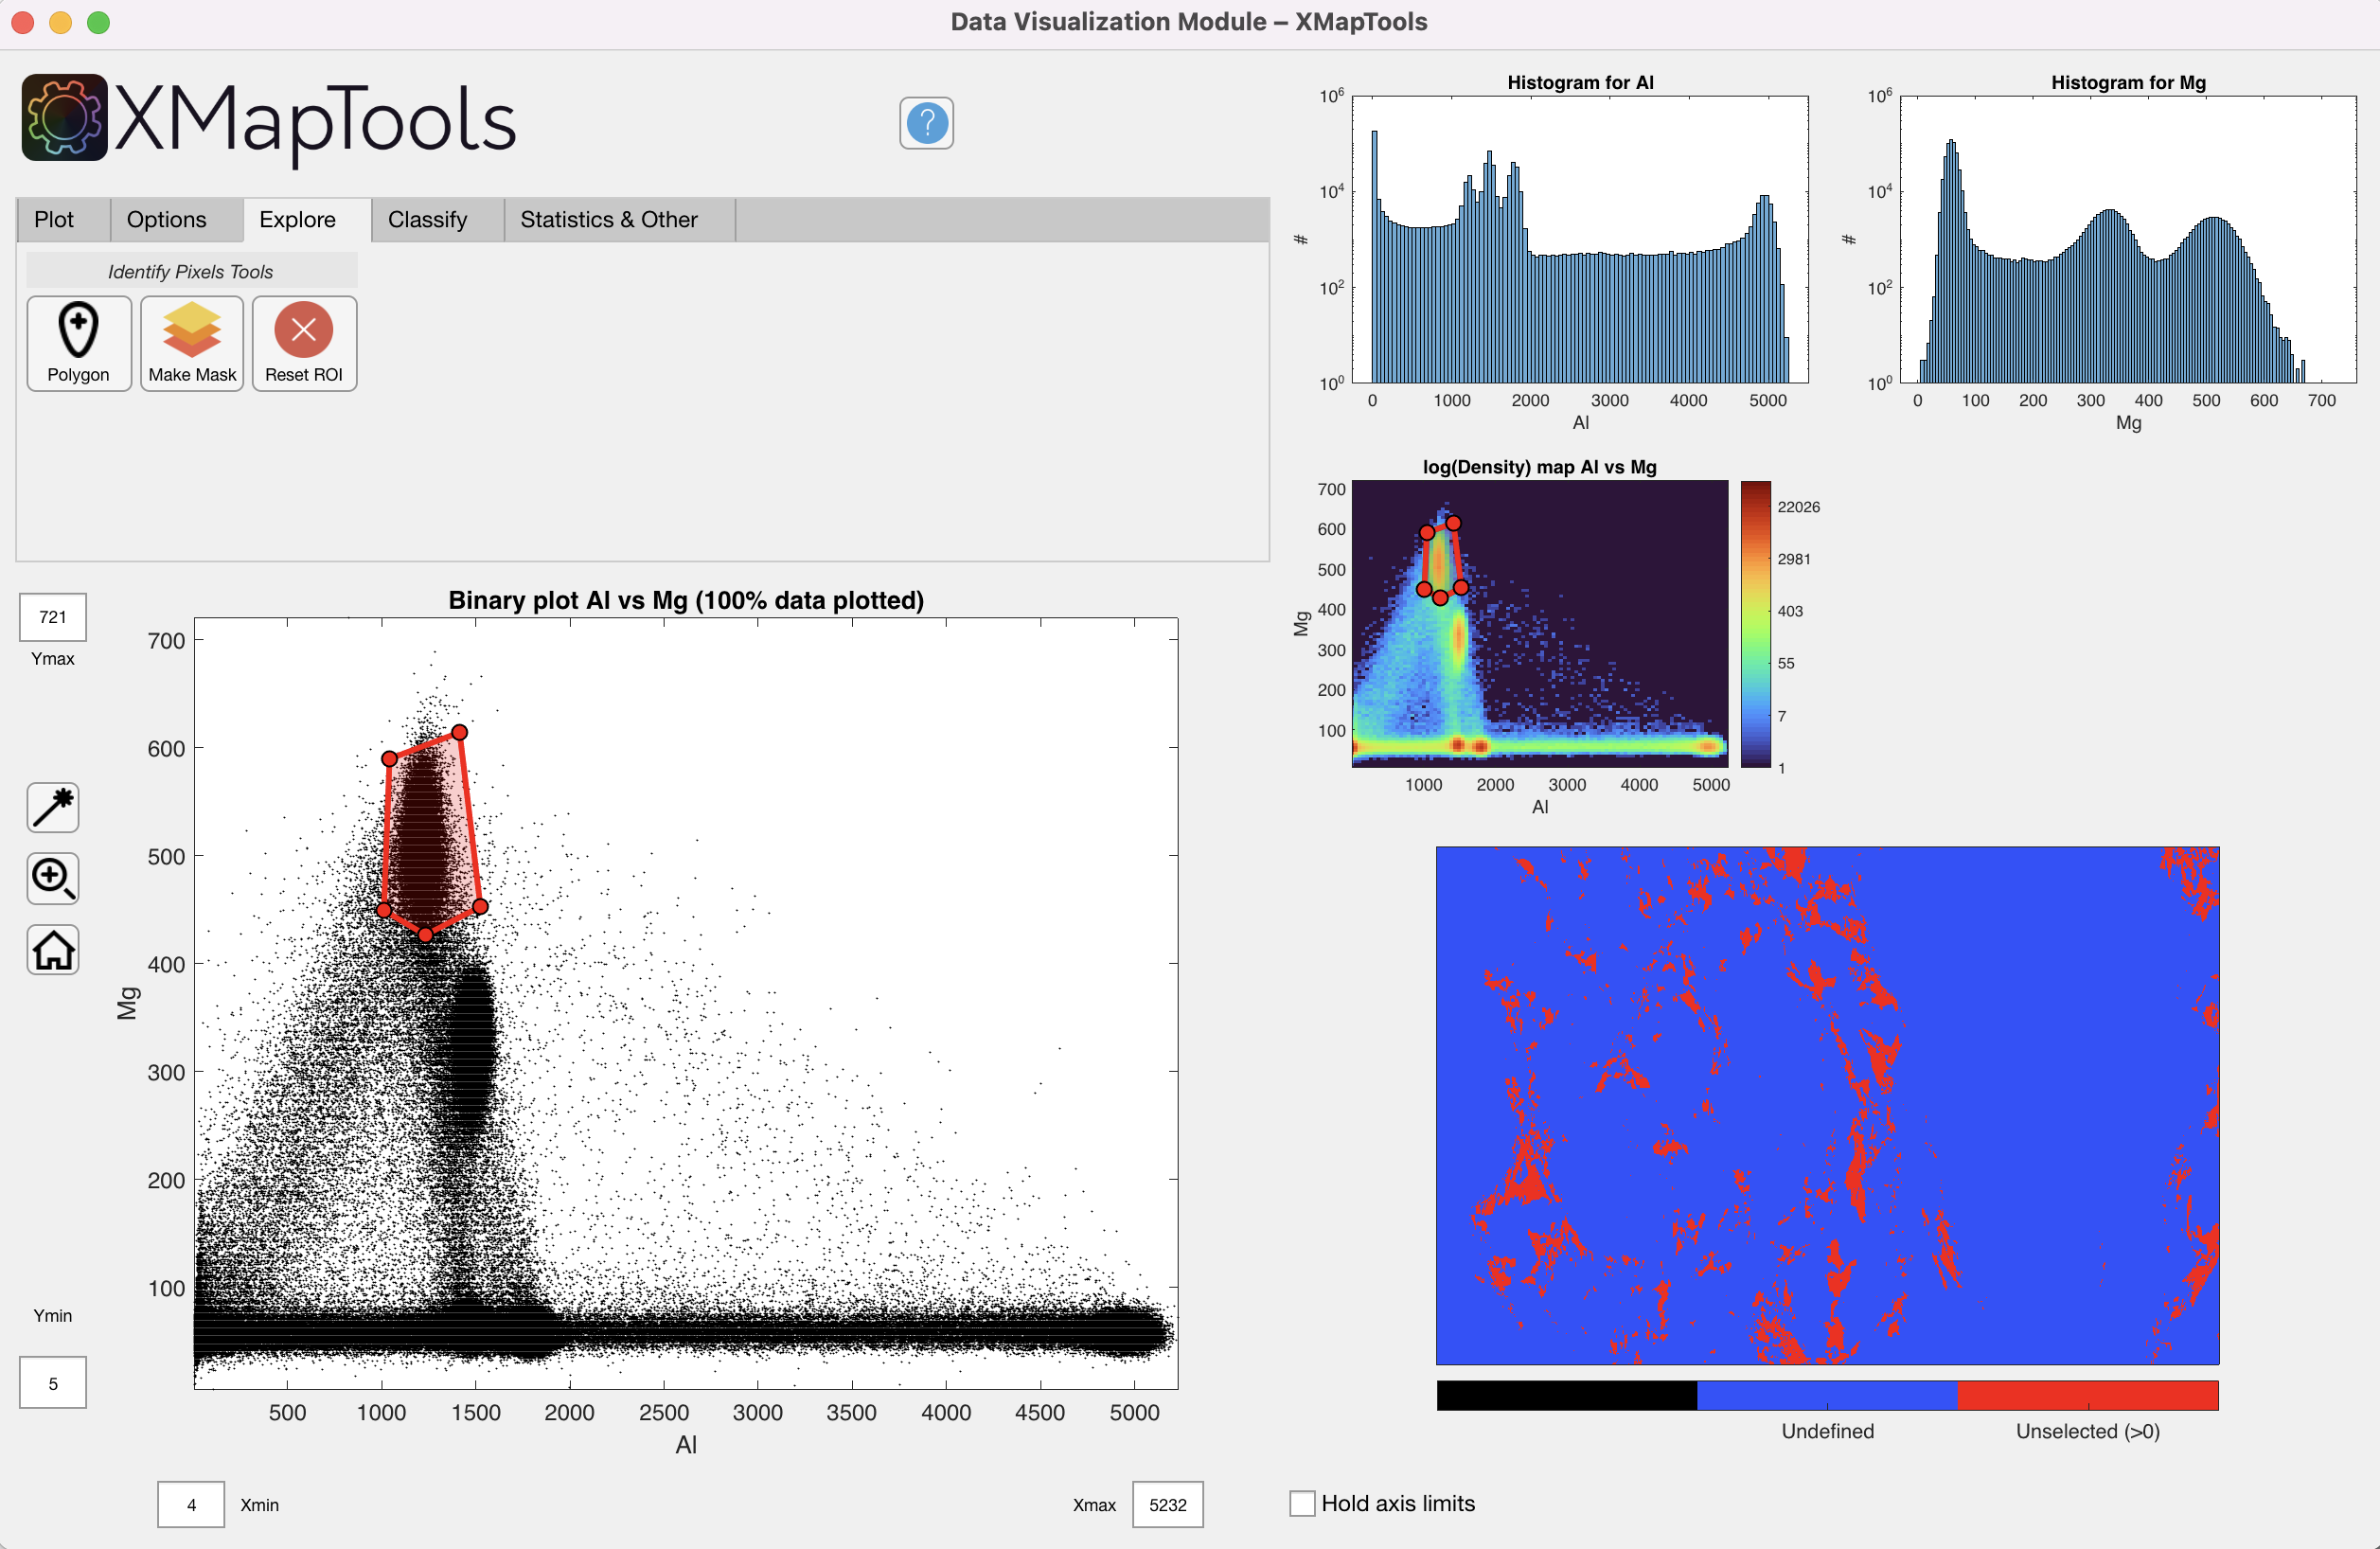Open the Classify tab

428,219
